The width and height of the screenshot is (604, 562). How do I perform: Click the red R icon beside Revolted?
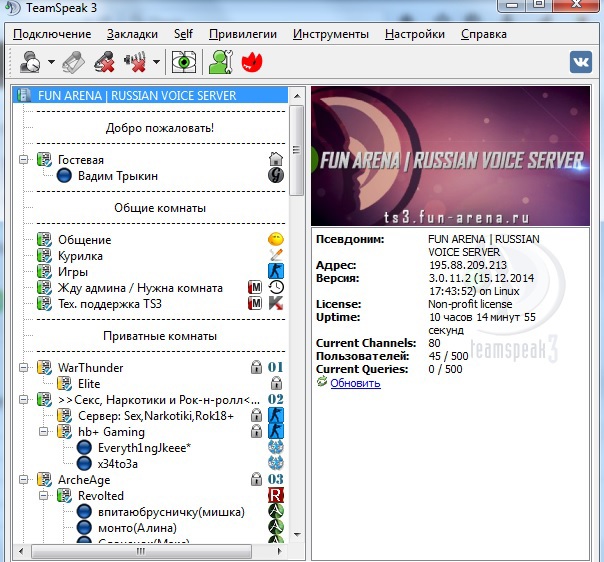pyautogui.click(x=276, y=495)
